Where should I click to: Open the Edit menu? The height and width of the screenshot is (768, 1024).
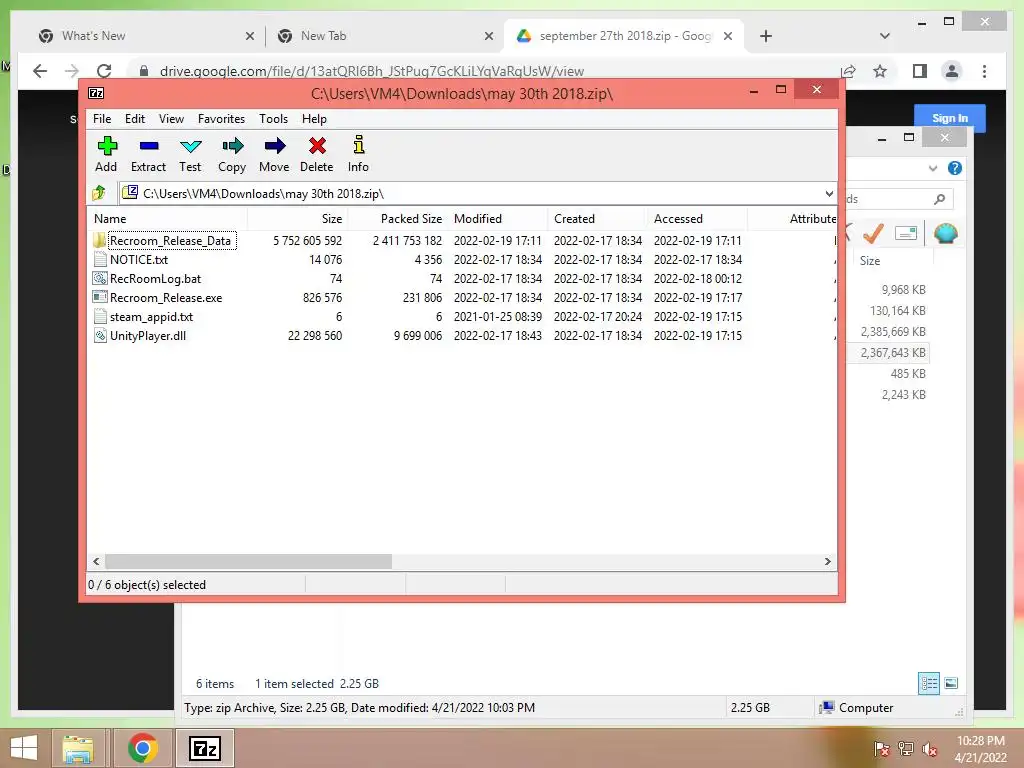click(135, 119)
